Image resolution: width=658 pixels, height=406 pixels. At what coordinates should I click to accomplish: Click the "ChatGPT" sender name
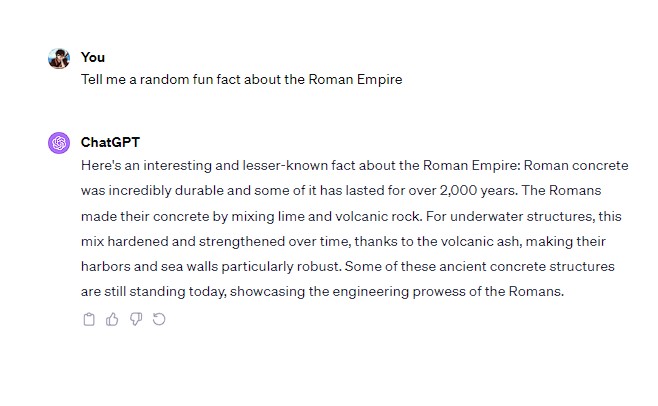(111, 142)
